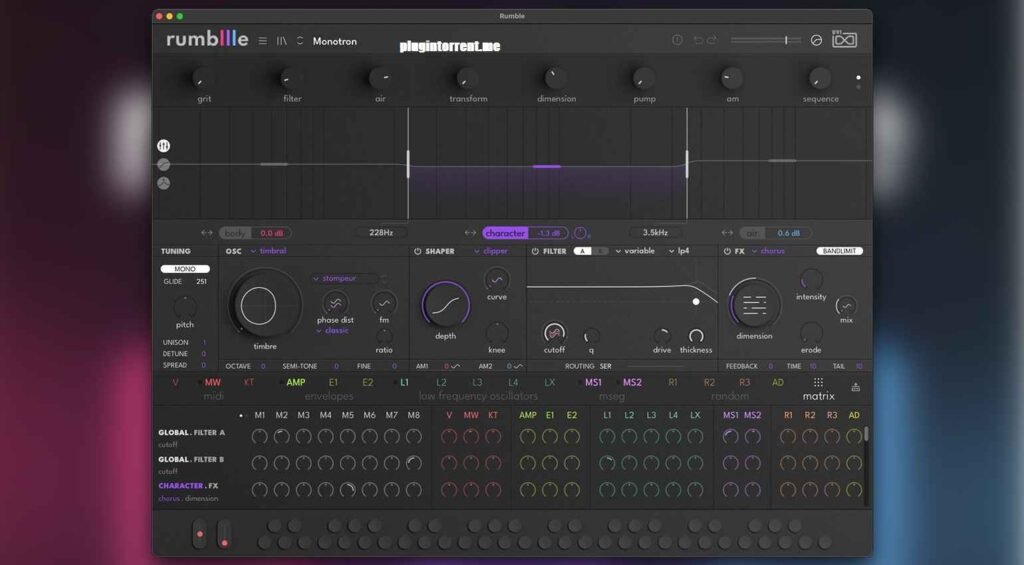The image size is (1024, 565).
Task: Click the redo arrow icon
Action: coord(712,40)
